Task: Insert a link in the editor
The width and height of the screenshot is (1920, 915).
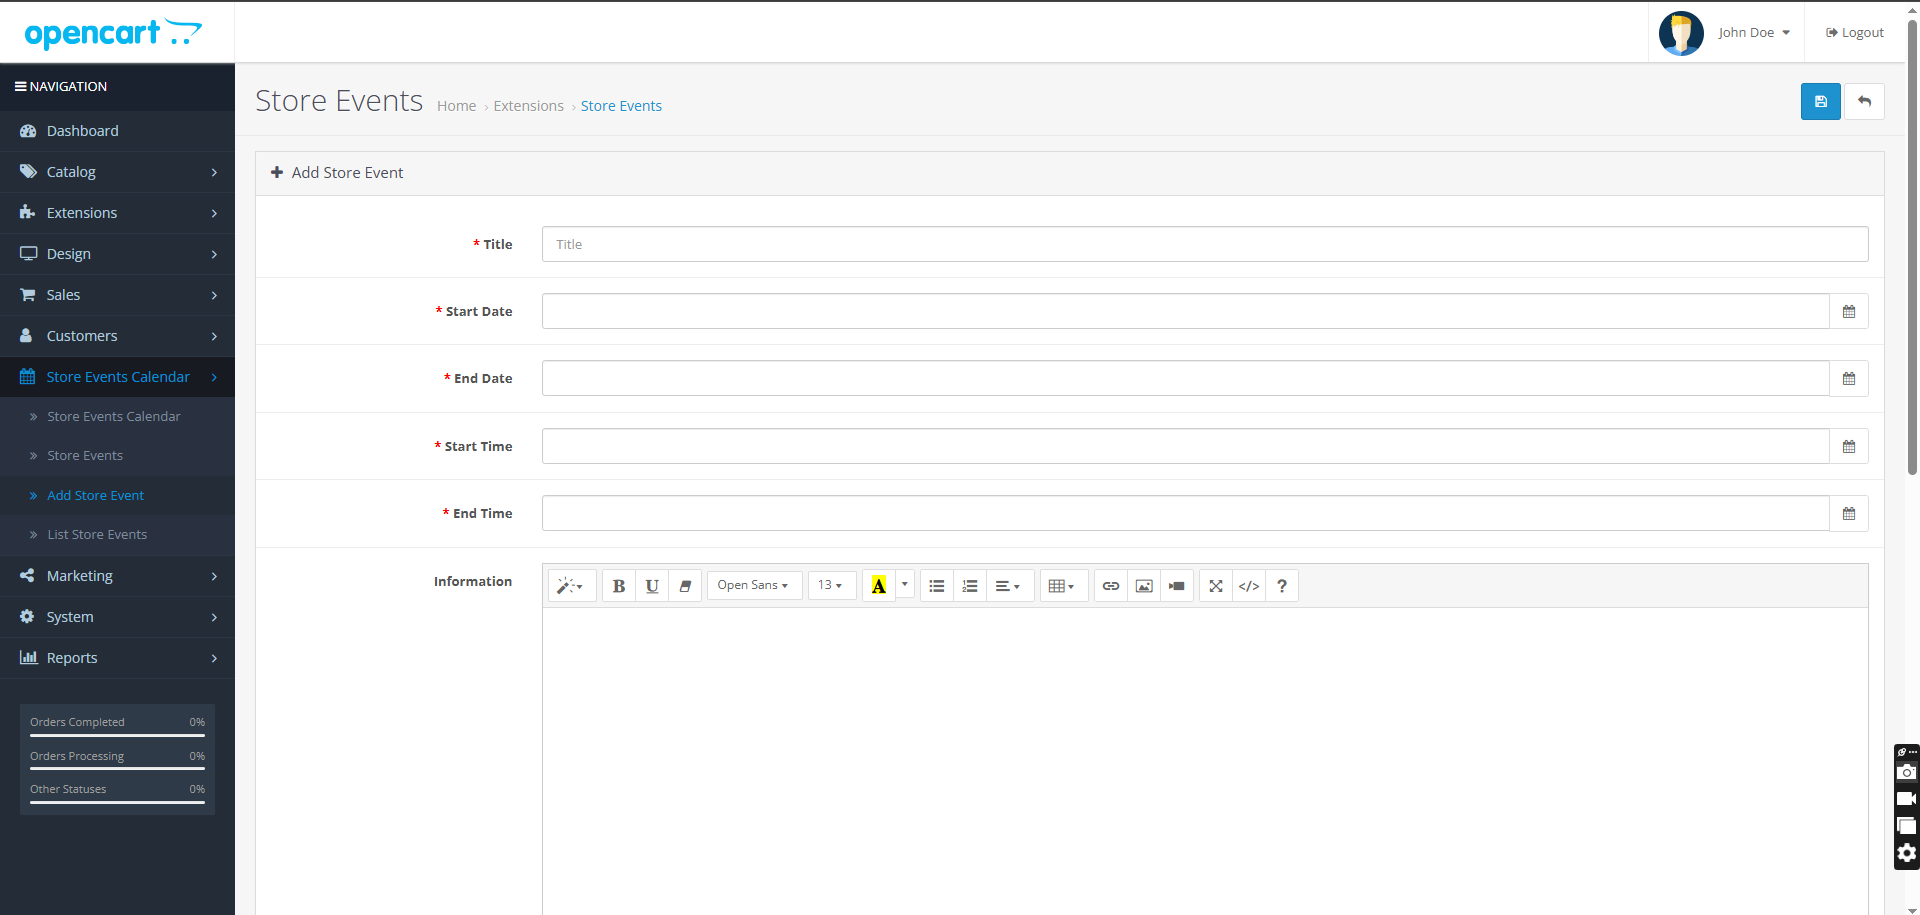Action: click(x=1110, y=586)
